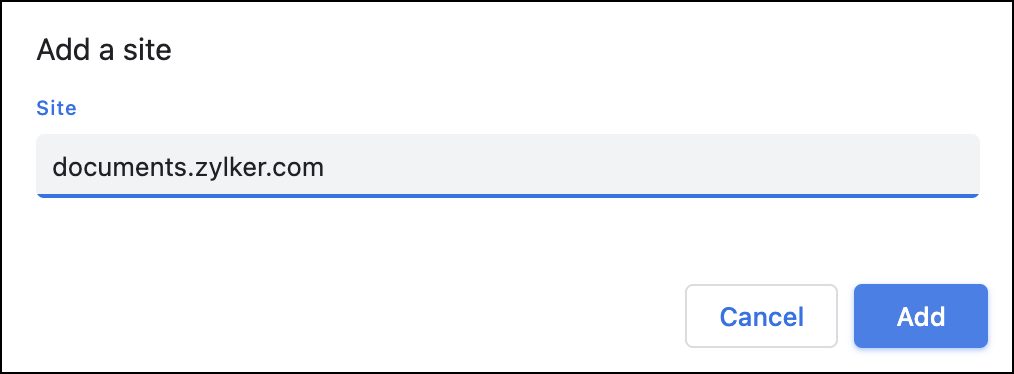
Task: Click the documents.zylker.com text in the field
Action: tap(188, 168)
